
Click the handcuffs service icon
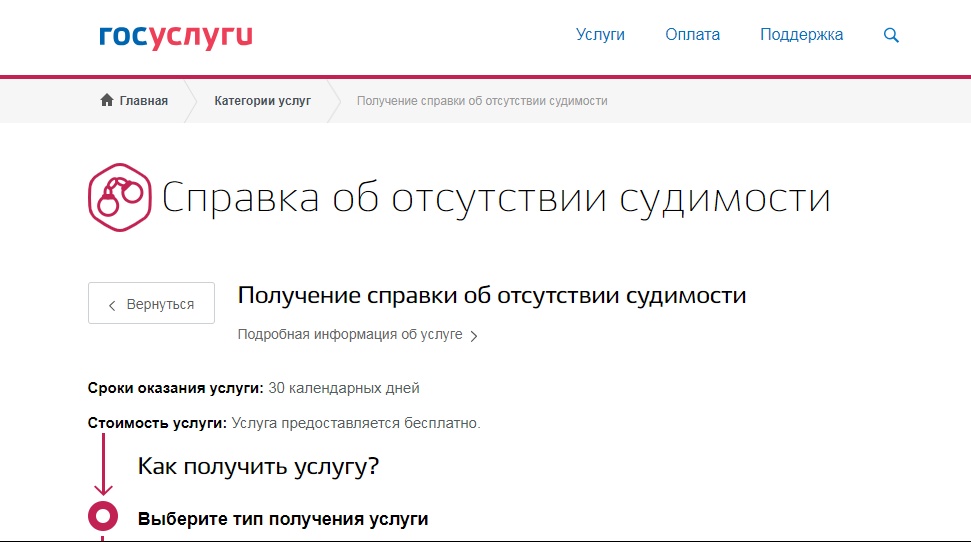[x=119, y=198]
